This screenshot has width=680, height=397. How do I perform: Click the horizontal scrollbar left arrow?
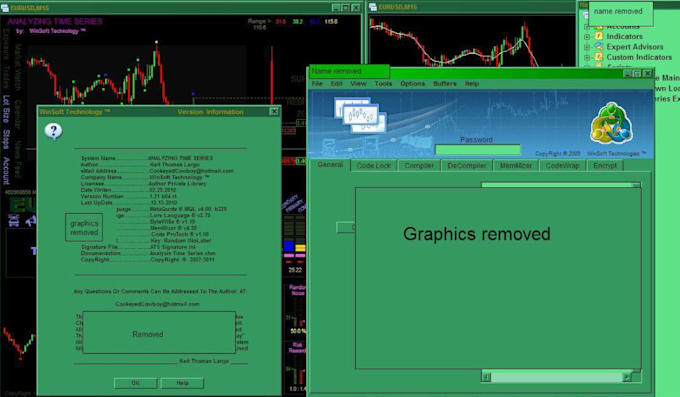click(487, 377)
